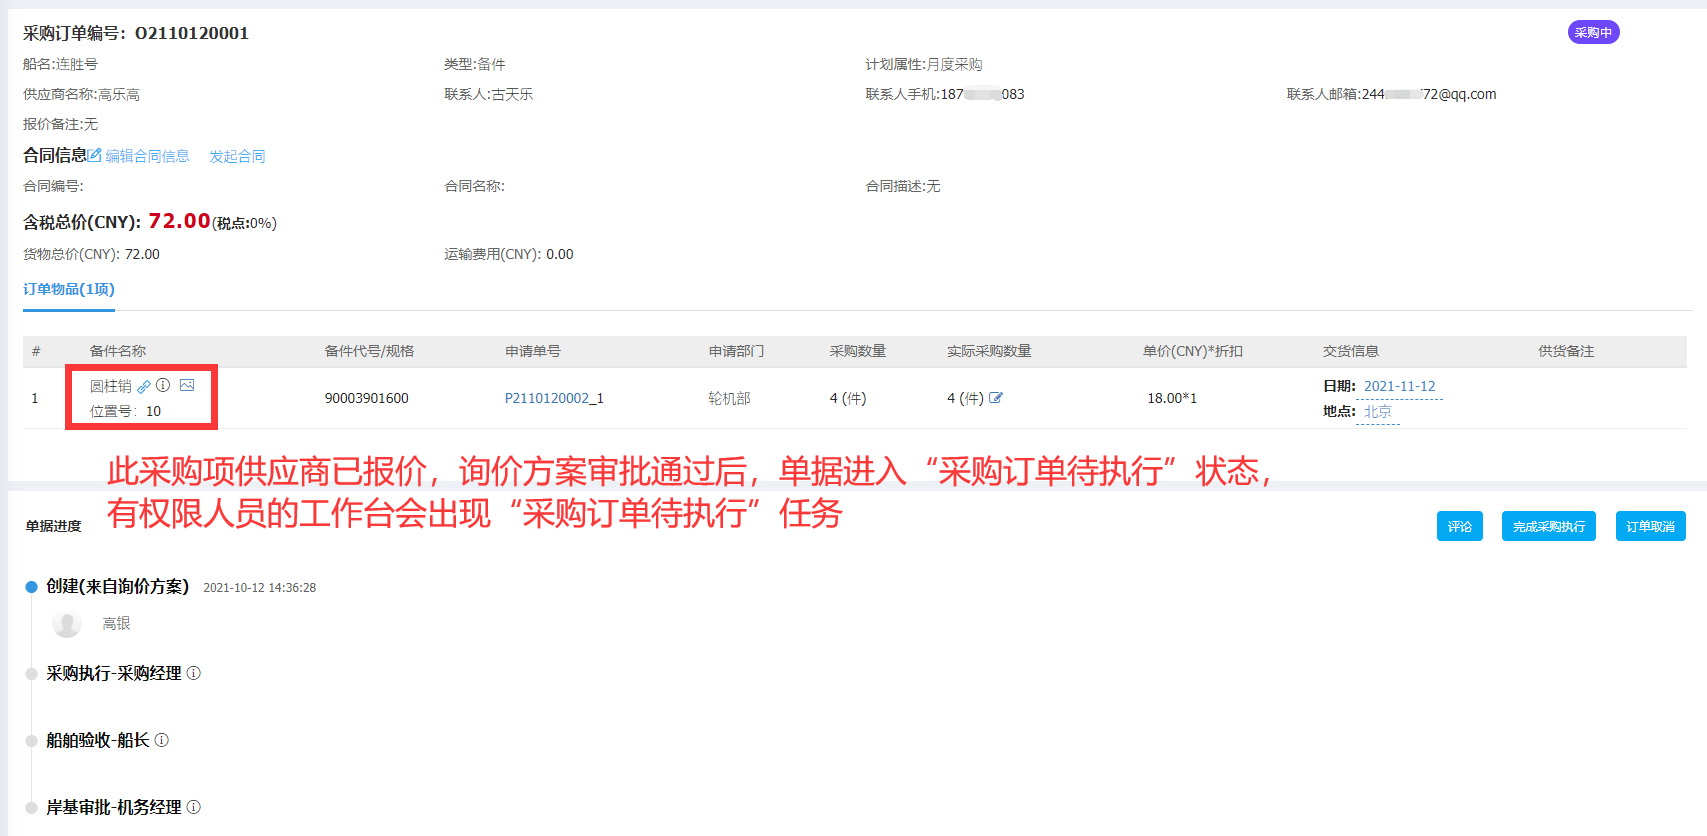1707x836 pixels.
Task: Click department cell 轮机部
Action: pyautogui.click(x=729, y=398)
